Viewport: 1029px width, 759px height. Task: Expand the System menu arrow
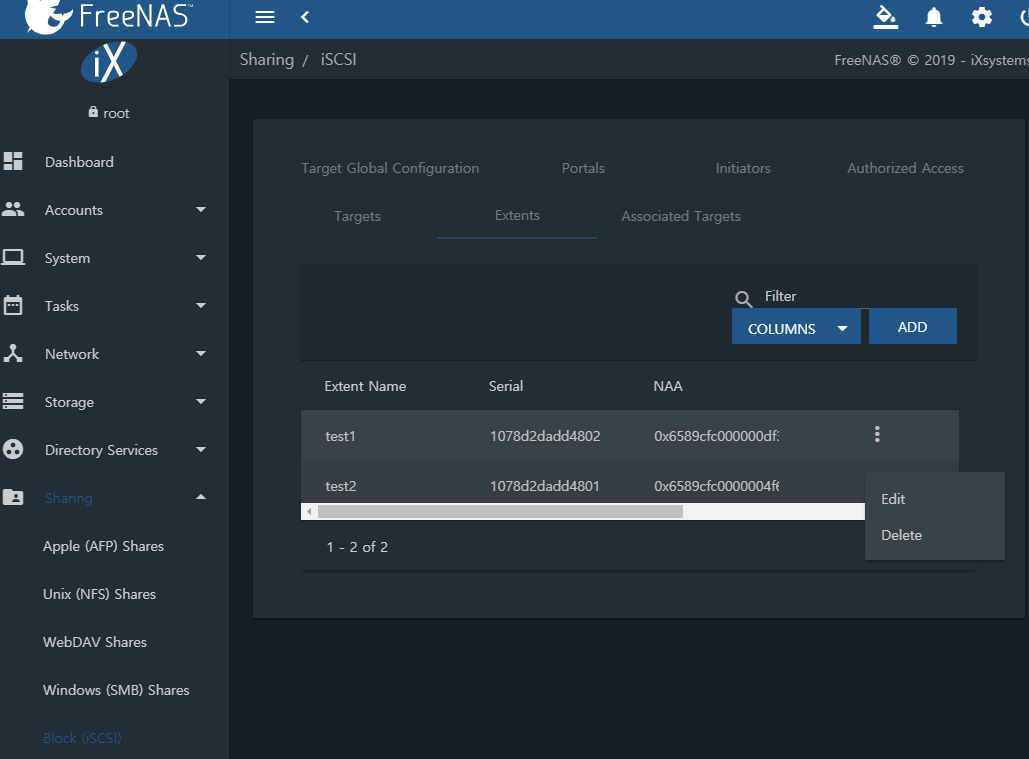201,258
